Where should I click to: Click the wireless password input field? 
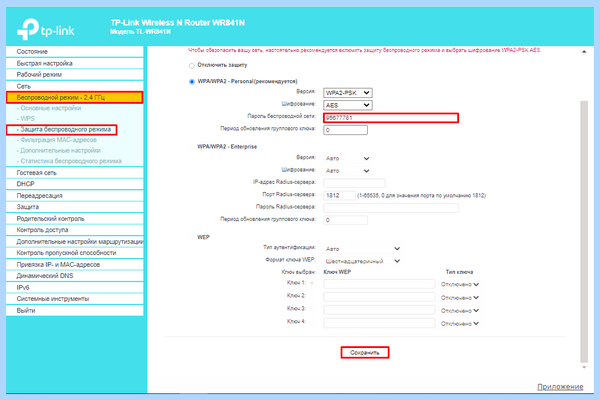(391, 118)
